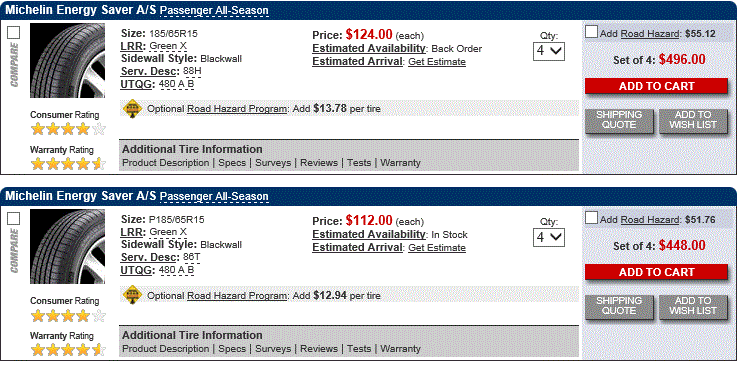Open Qty dropdown for the In Stock tire
This screenshot has height=367, width=740.
click(549, 237)
